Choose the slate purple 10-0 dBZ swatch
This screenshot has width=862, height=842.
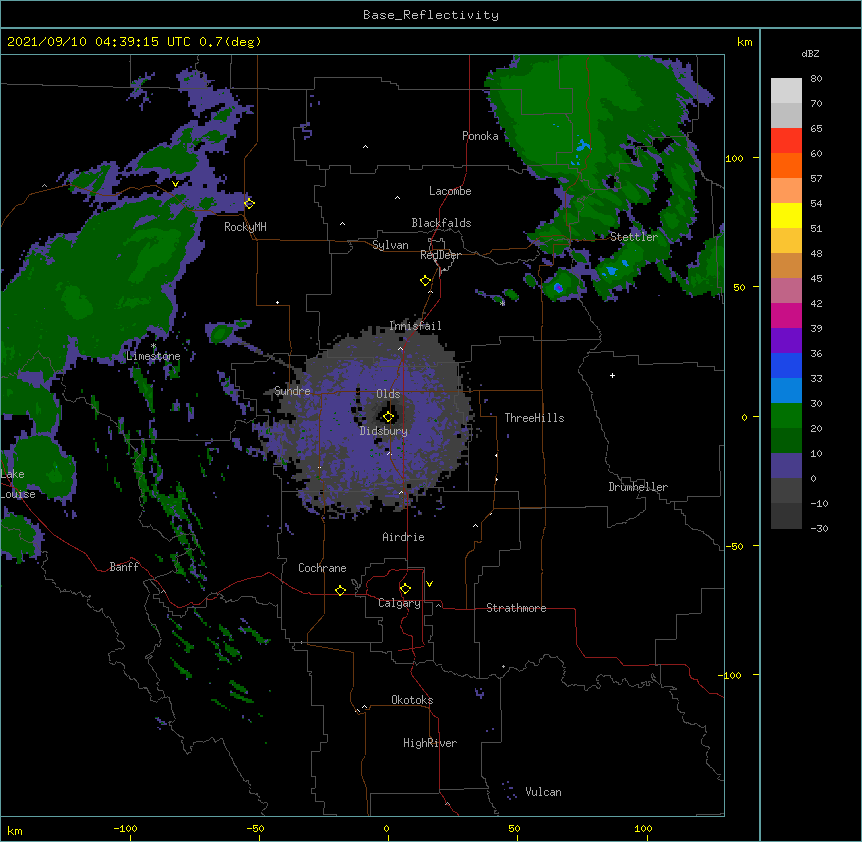click(786, 466)
